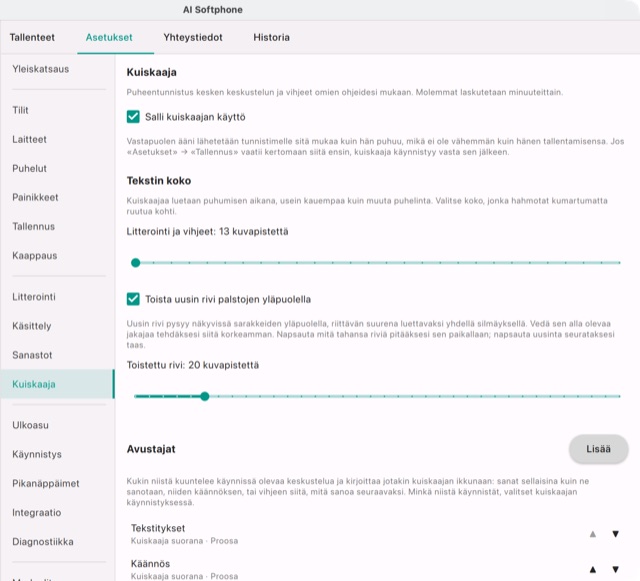Open Ulkoasu settings

coord(57,425)
